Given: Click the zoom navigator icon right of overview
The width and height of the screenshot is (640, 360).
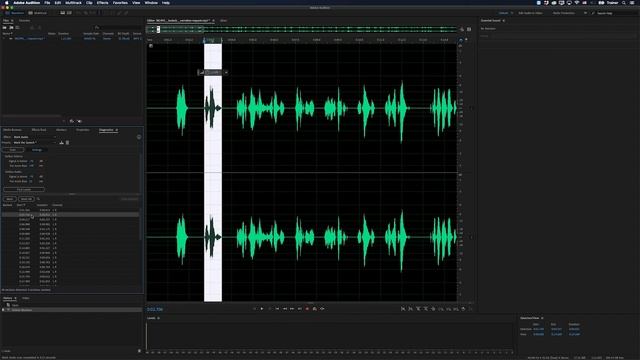Looking at the screenshot, I should [x=462, y=29].
